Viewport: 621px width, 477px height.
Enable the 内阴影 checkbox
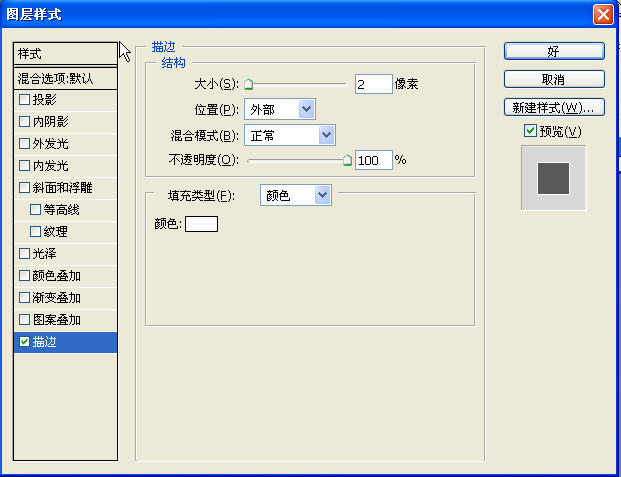(x=25, y=122)
